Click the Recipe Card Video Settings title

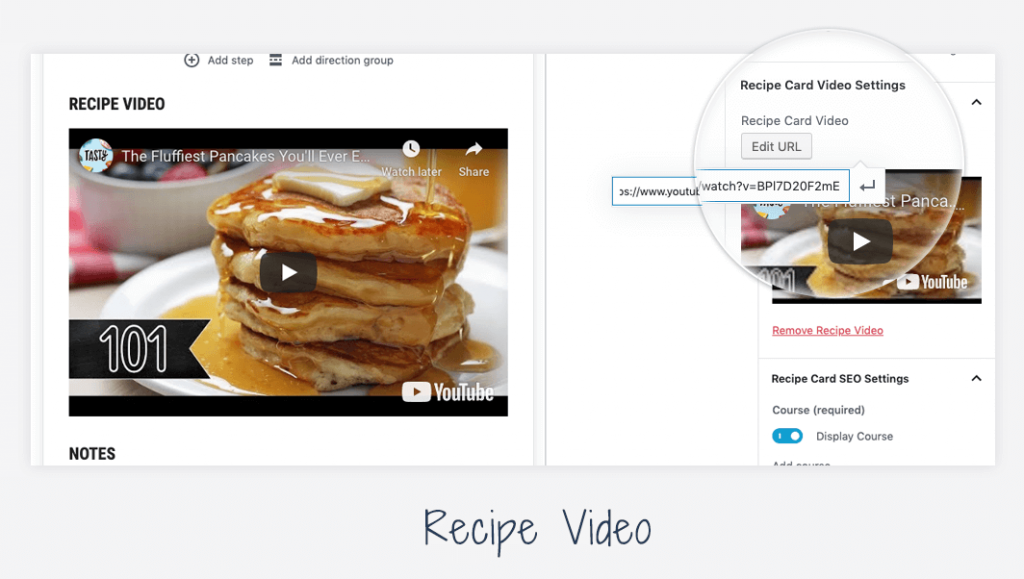(x=823, y=85)
